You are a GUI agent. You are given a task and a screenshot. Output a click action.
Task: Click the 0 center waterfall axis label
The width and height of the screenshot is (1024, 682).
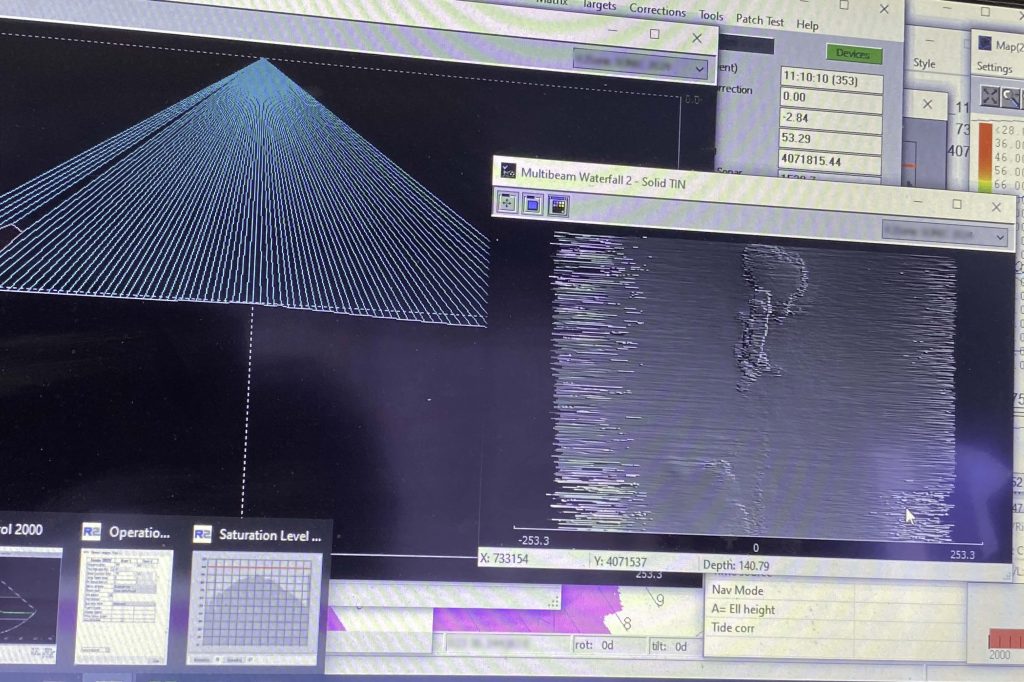pyautogui.click(x=756, y=548)
